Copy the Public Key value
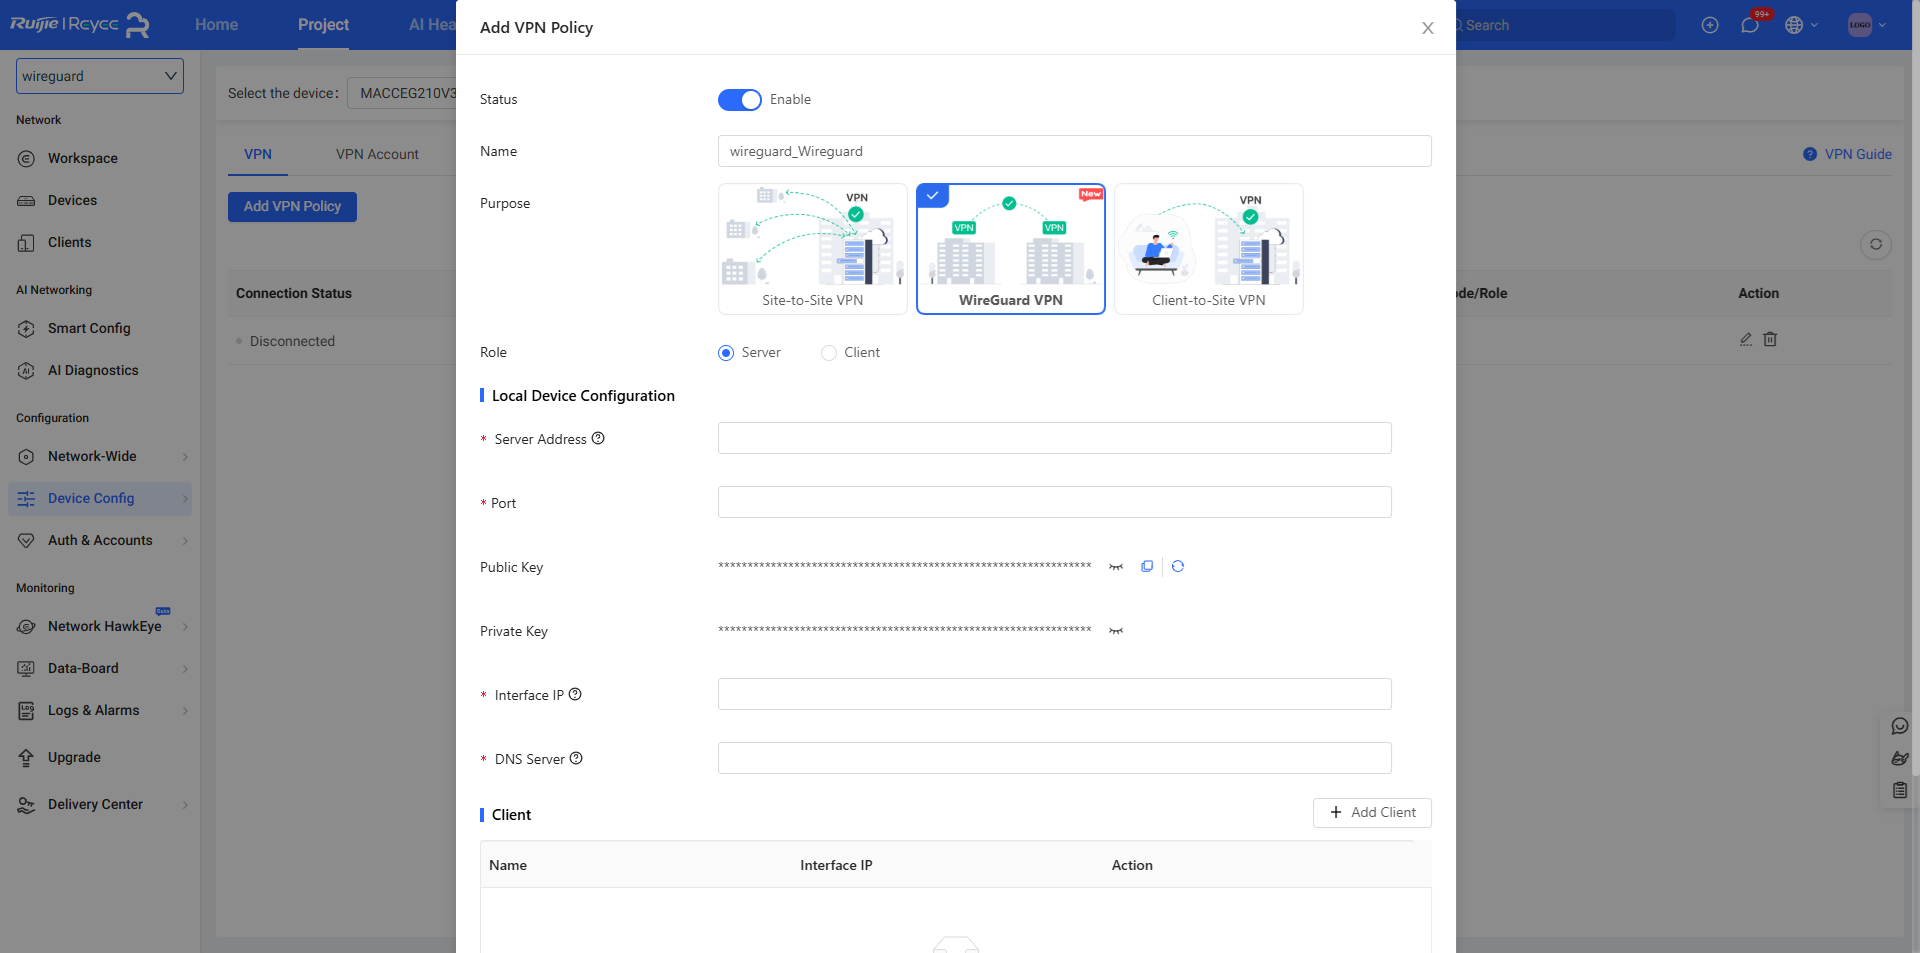Screen dimensions: 1920x953 pyautogui.click(x=1147, y=566)
